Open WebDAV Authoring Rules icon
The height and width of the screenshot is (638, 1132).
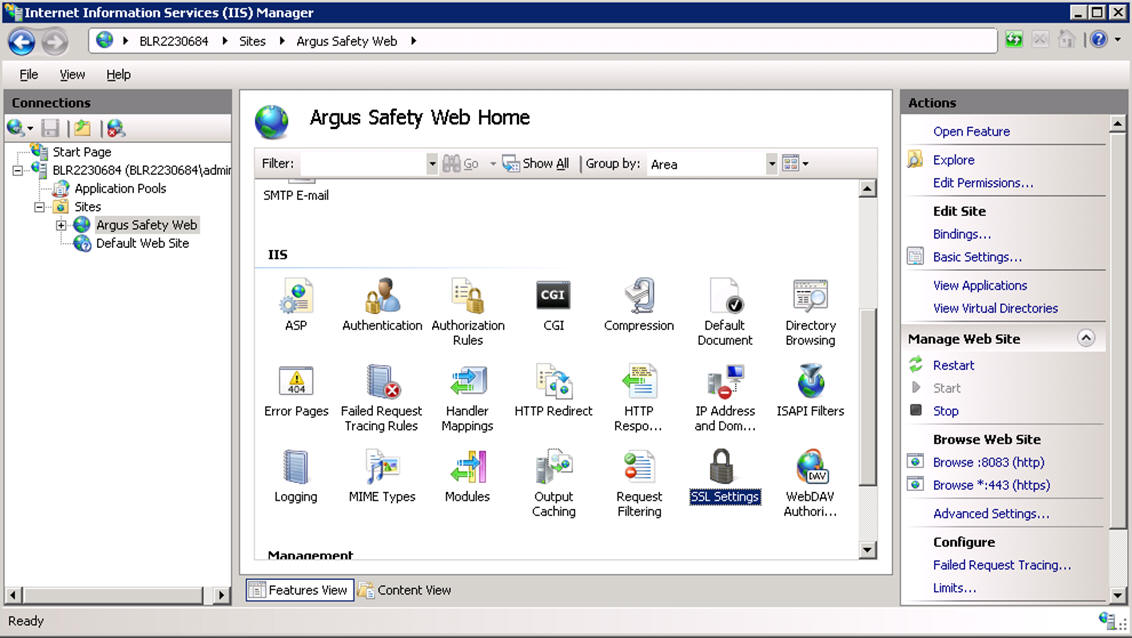(x=811, y=467)
